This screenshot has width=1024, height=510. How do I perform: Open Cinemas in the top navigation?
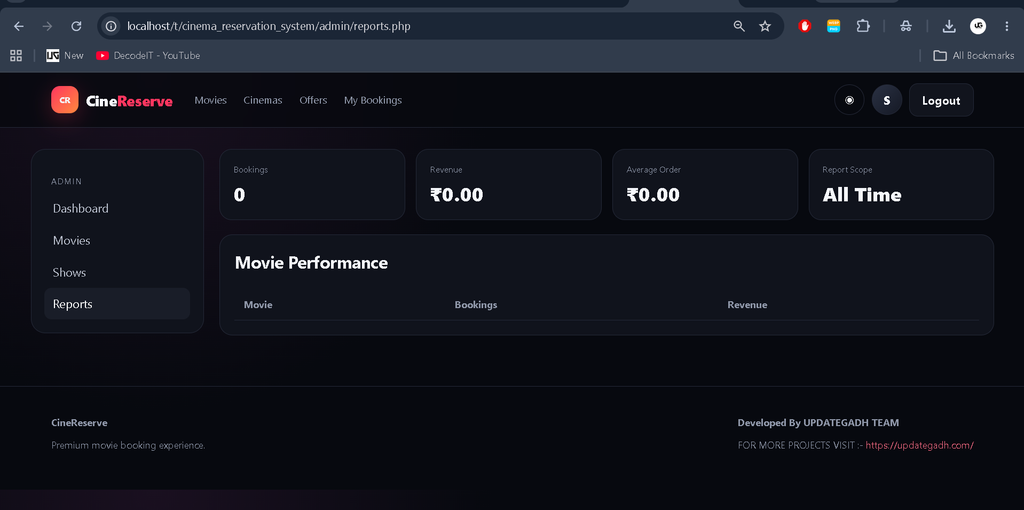point(263,100)
